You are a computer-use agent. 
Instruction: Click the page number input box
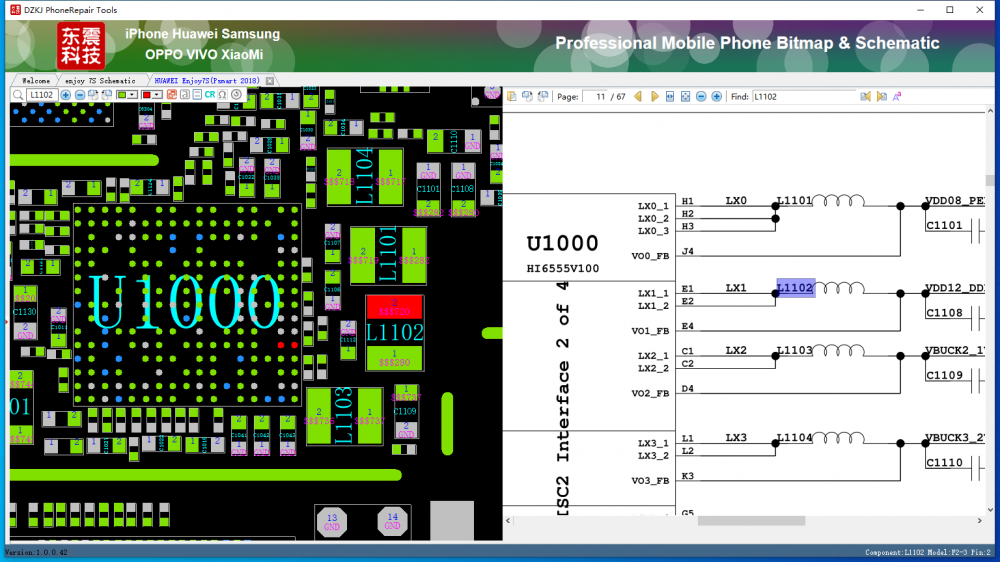596,97
